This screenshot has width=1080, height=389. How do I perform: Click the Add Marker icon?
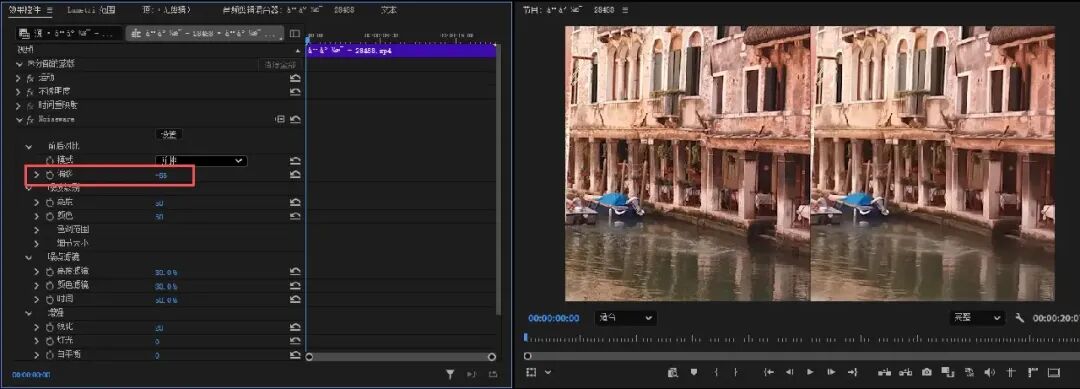[694, 372]
